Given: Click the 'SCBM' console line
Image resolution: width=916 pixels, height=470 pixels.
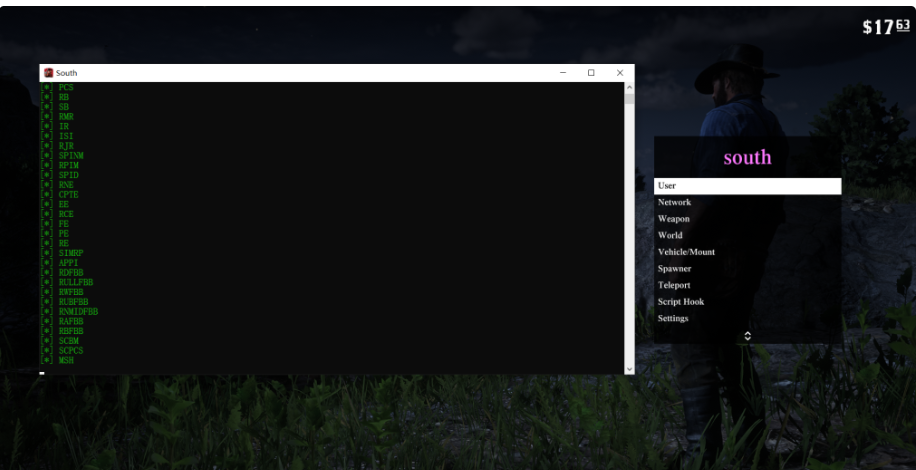Looking at the screenshot, I should click(x=60, y=341).
